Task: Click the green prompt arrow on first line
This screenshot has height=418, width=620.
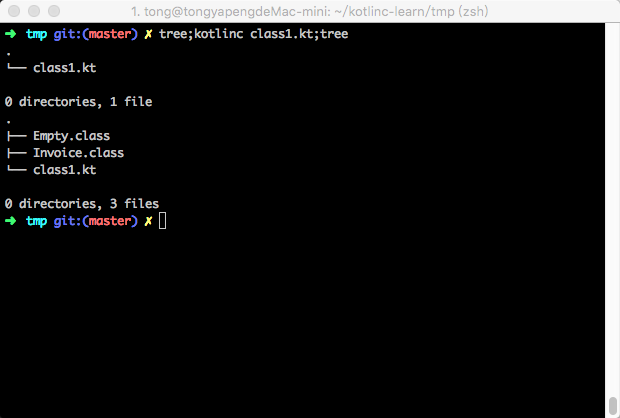Action: click(11, 34)
